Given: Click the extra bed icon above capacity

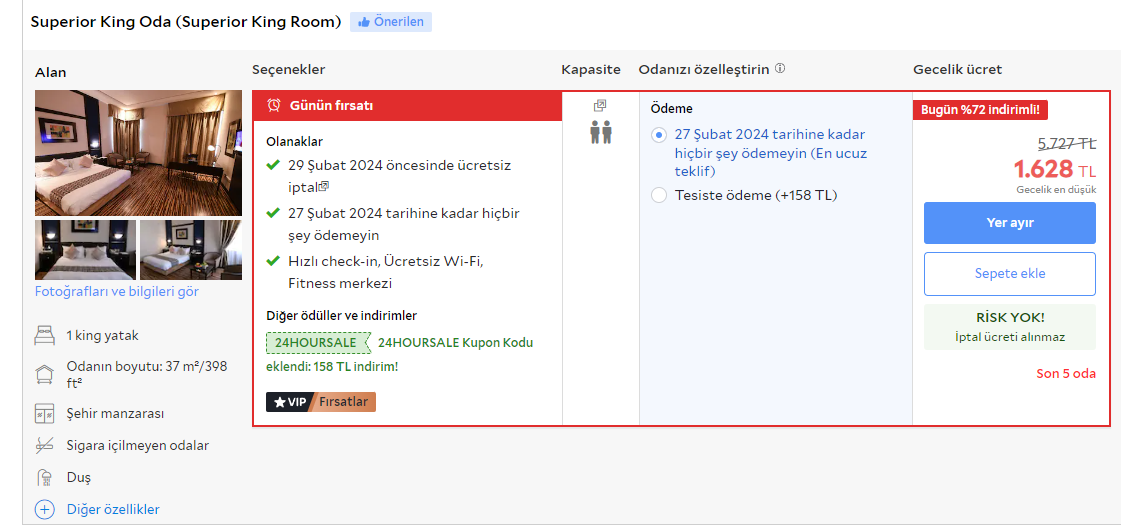Looking at the screenshot, I should tap(600, 105).
